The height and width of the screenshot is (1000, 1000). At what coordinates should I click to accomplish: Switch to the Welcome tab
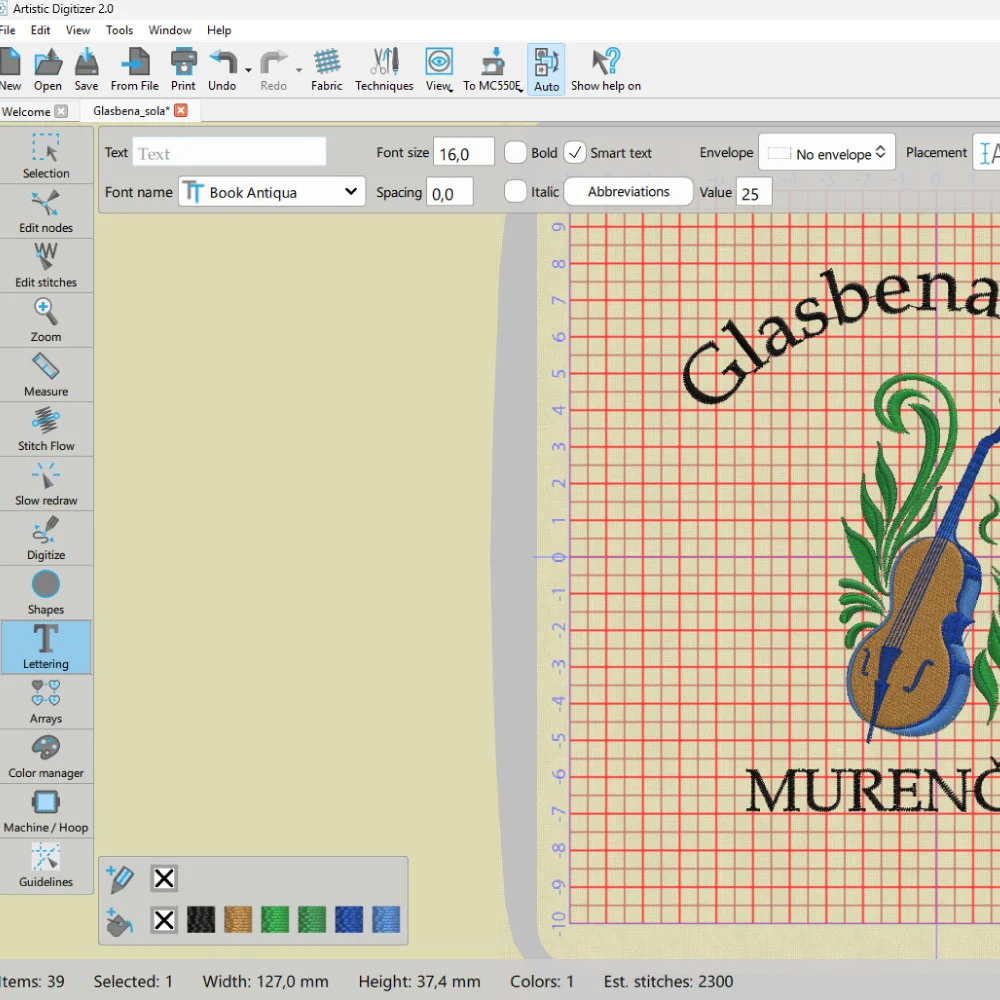(26, 111)
